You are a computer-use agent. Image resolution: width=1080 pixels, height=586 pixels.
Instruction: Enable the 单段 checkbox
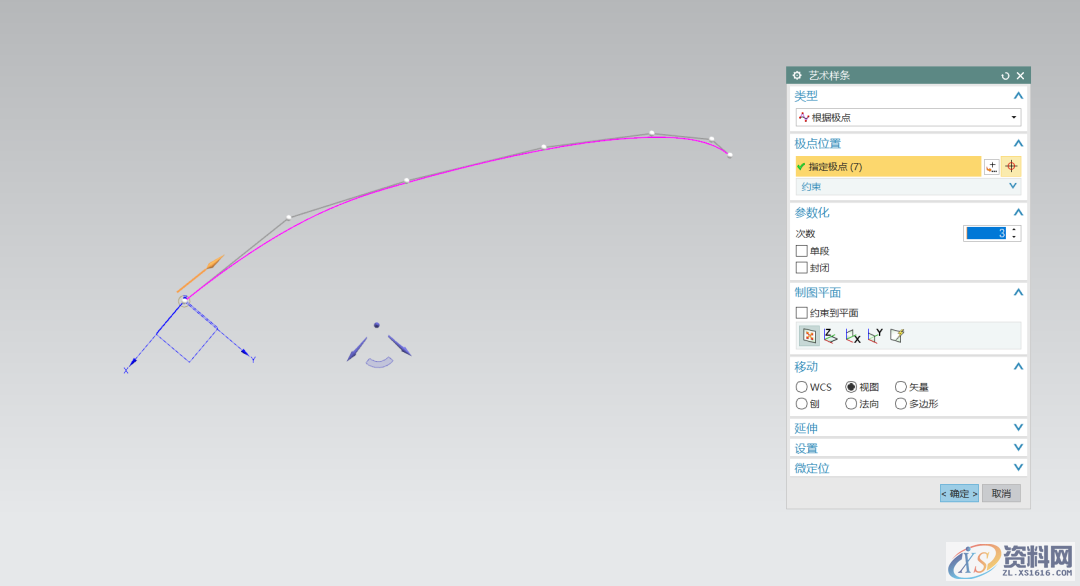802,251
